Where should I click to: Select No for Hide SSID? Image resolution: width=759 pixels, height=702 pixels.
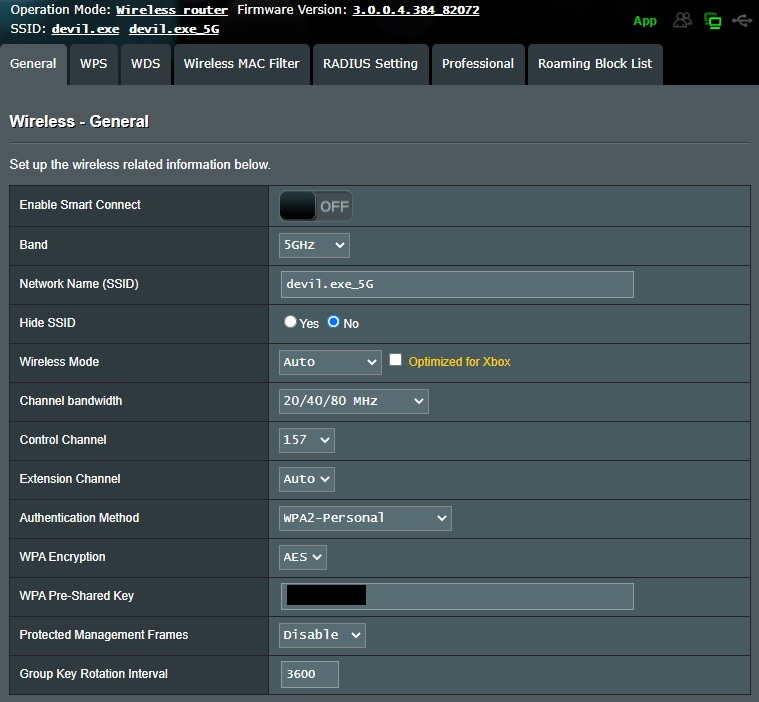tap(334, 322)
